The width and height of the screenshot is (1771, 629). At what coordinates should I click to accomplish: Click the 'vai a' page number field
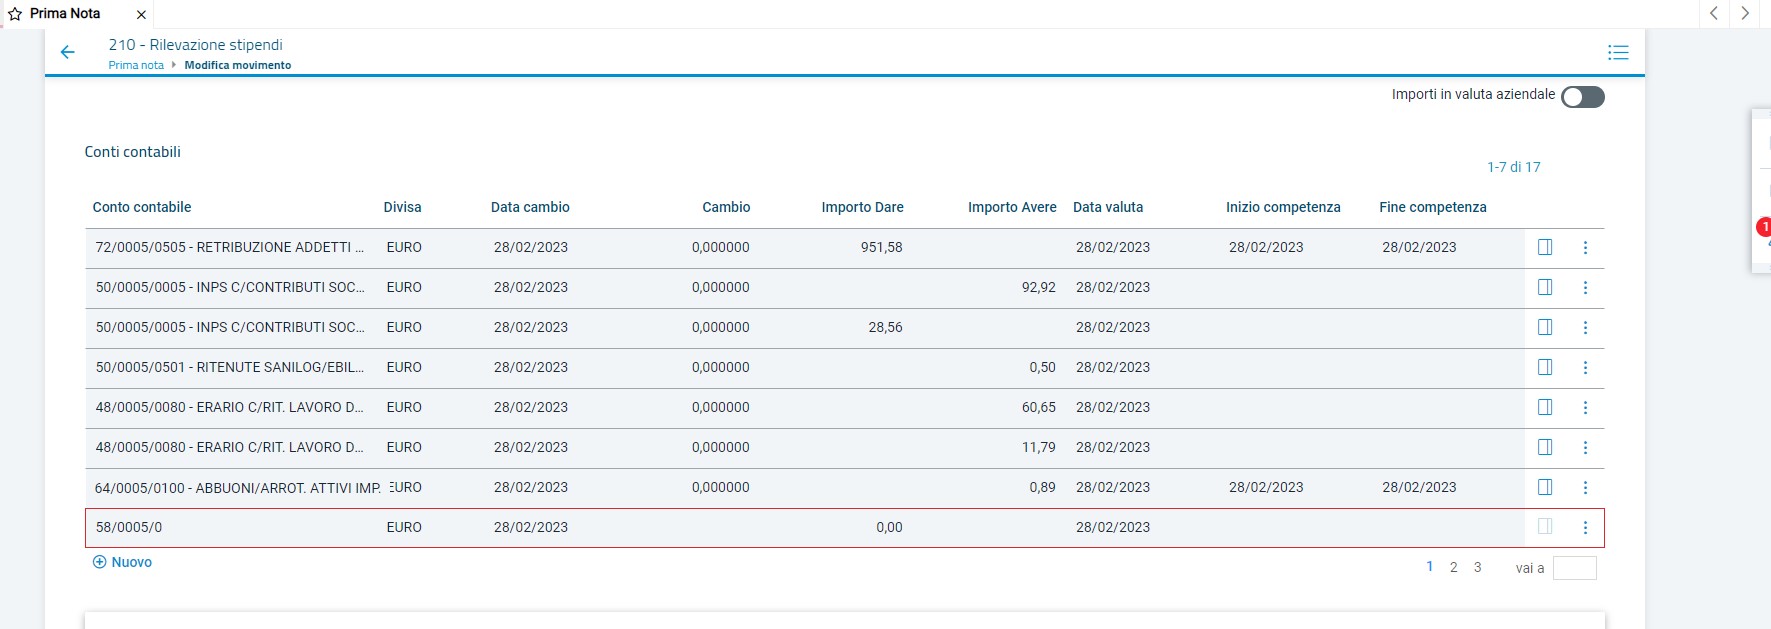tap(1574, 568)
